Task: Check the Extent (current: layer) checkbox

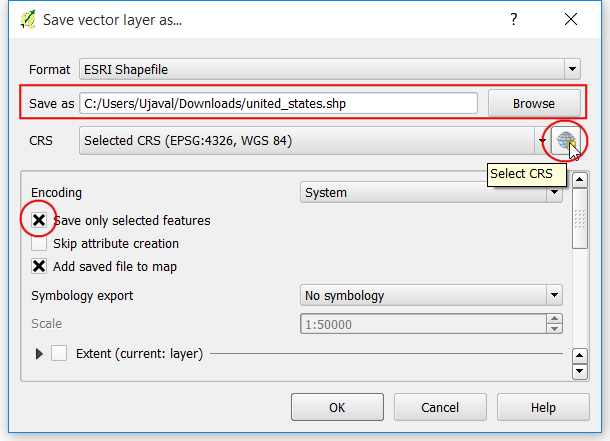Action: (59, 354)
